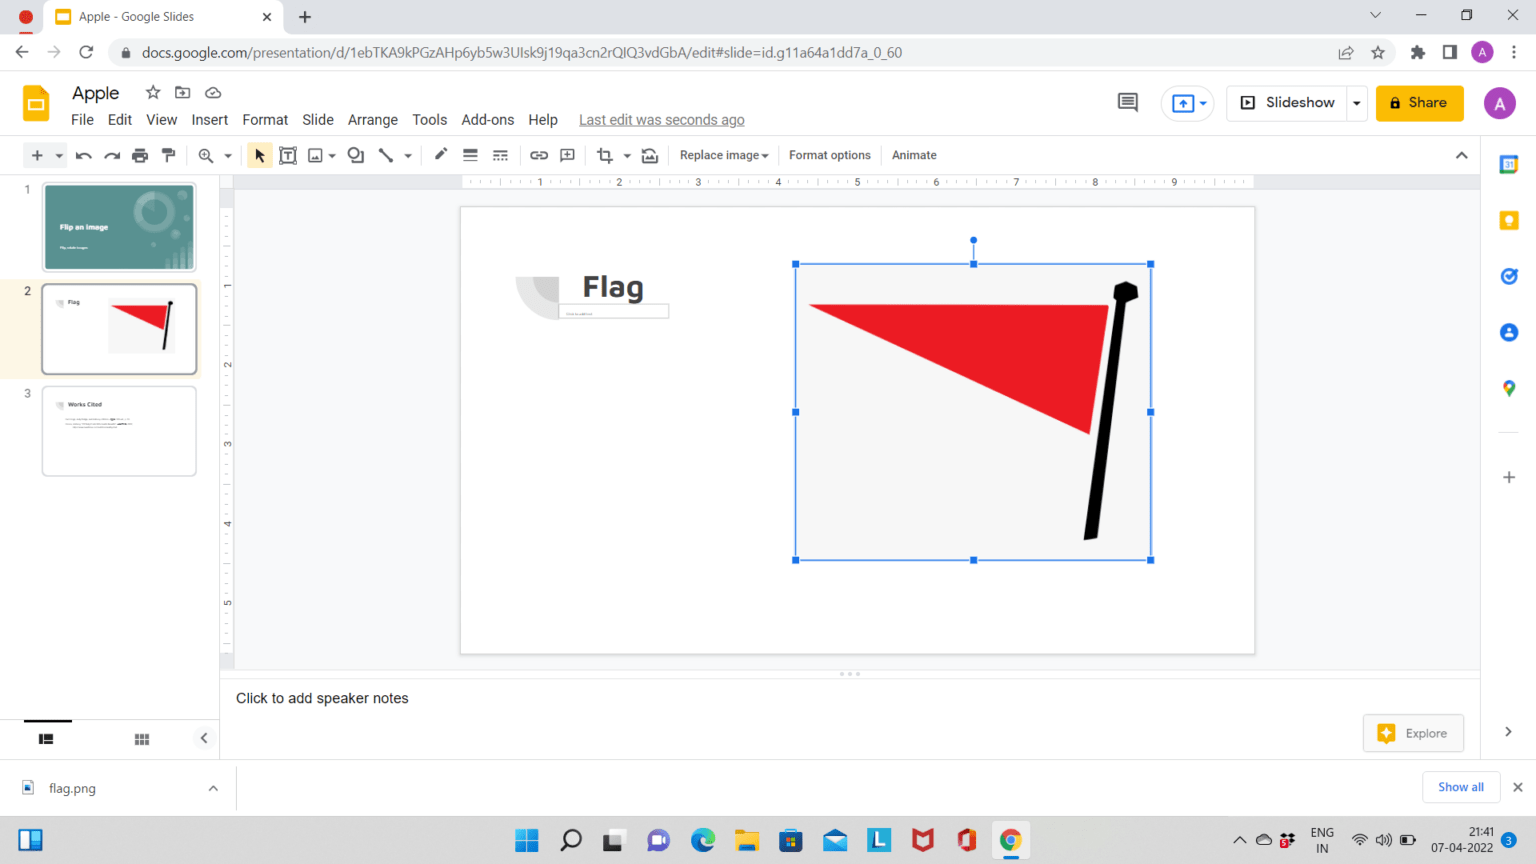Image resolution: width=1536 pixels, height=864 pixels.
Task: Toggle filmstrip view at bottom left
Action: coord(46,739)
